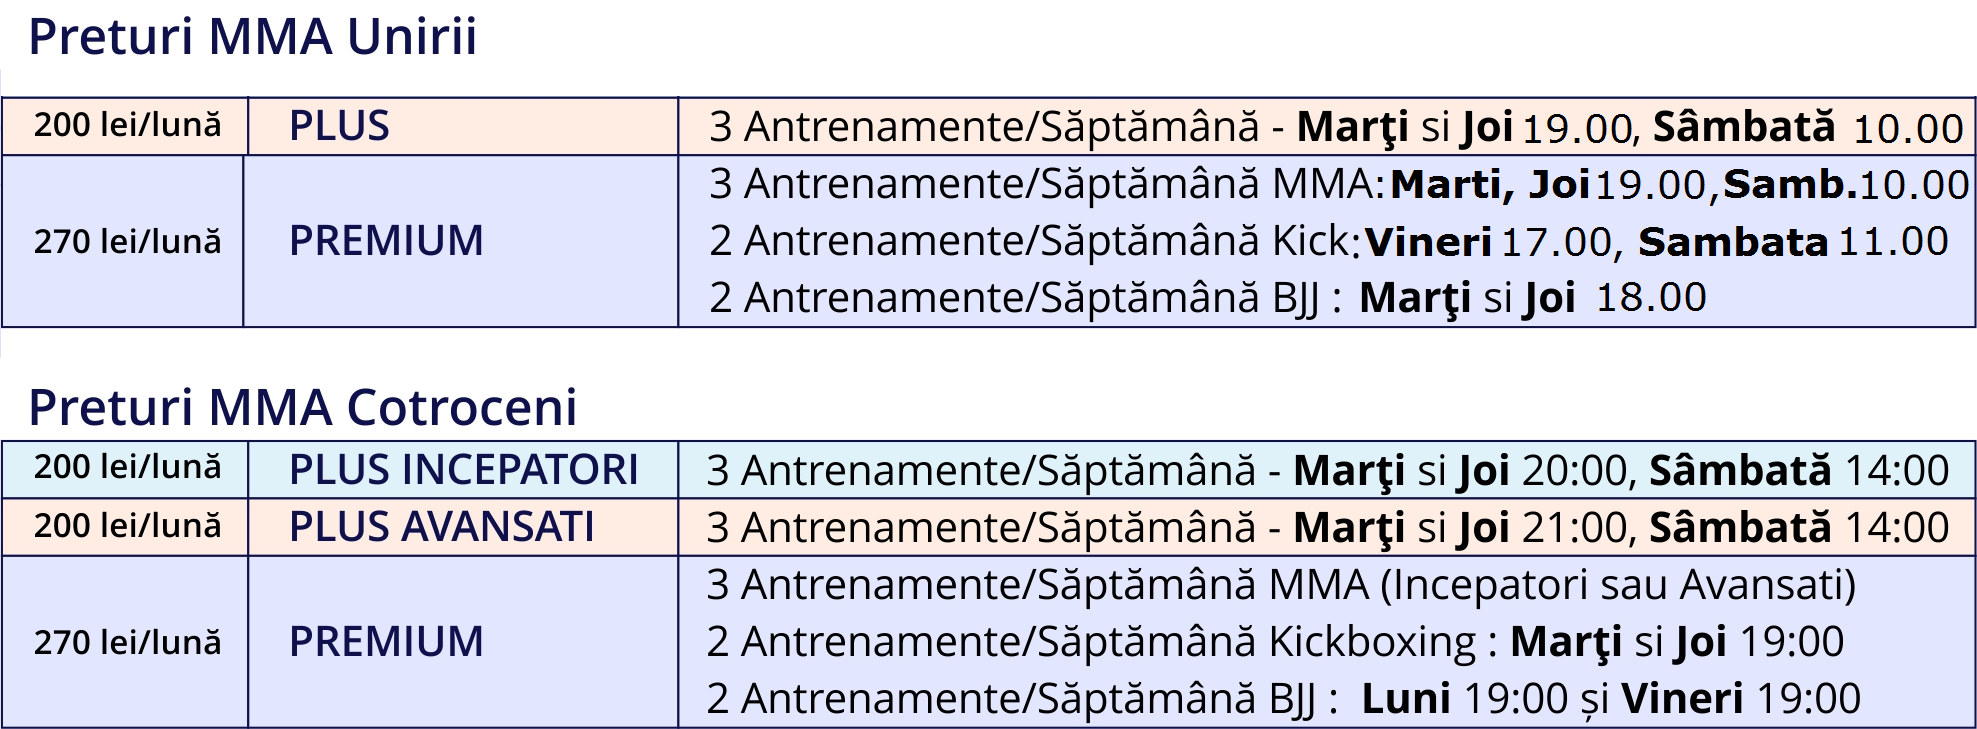The height and width of the screenshot is (729, 1977).
Task: Select the PLUS AVANSATI plan label
Action: [x=441, y=527]
